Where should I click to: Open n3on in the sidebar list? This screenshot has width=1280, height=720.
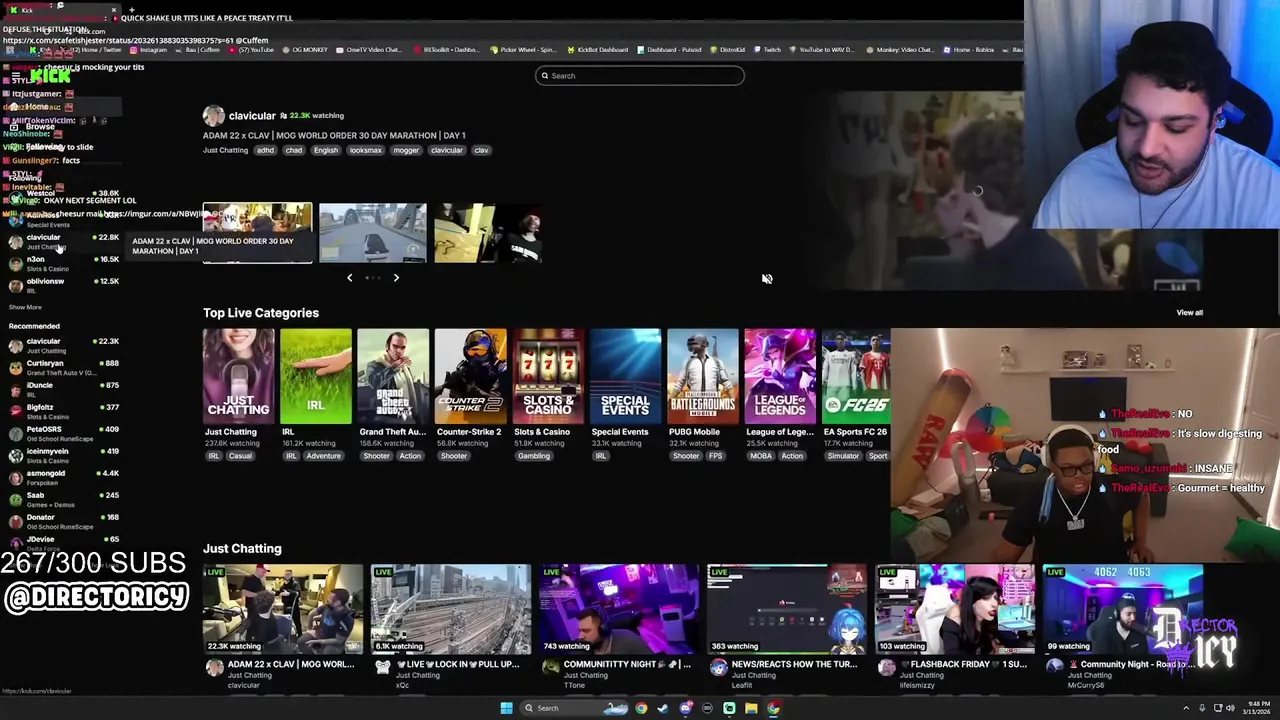(63, 263)
